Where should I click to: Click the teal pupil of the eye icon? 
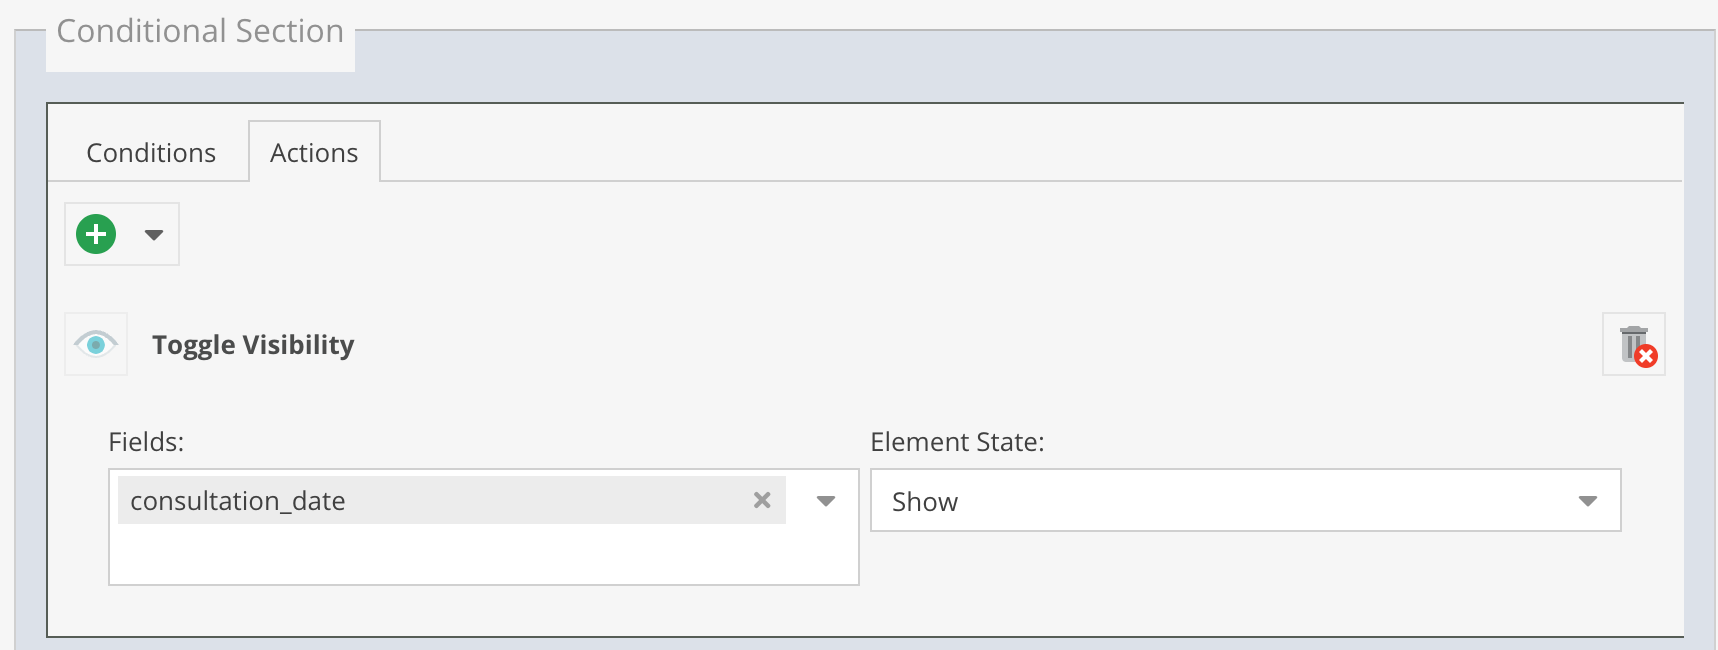coord(96,345)
